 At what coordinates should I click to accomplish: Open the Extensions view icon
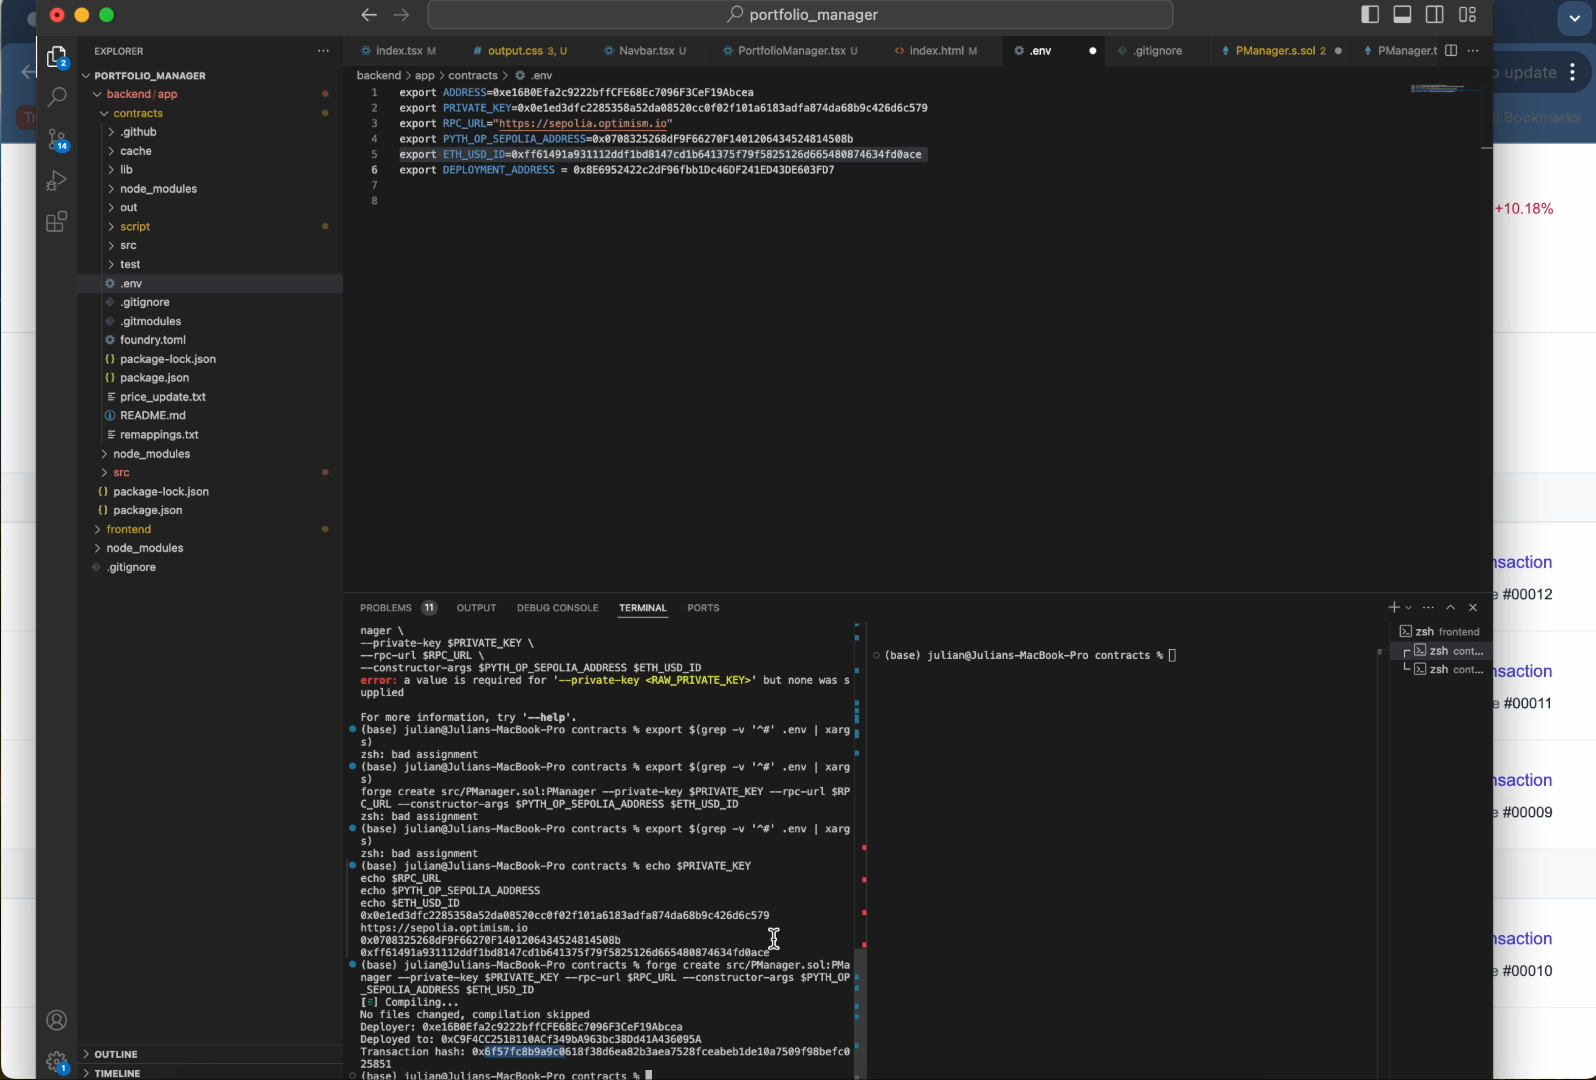point(57,221)
